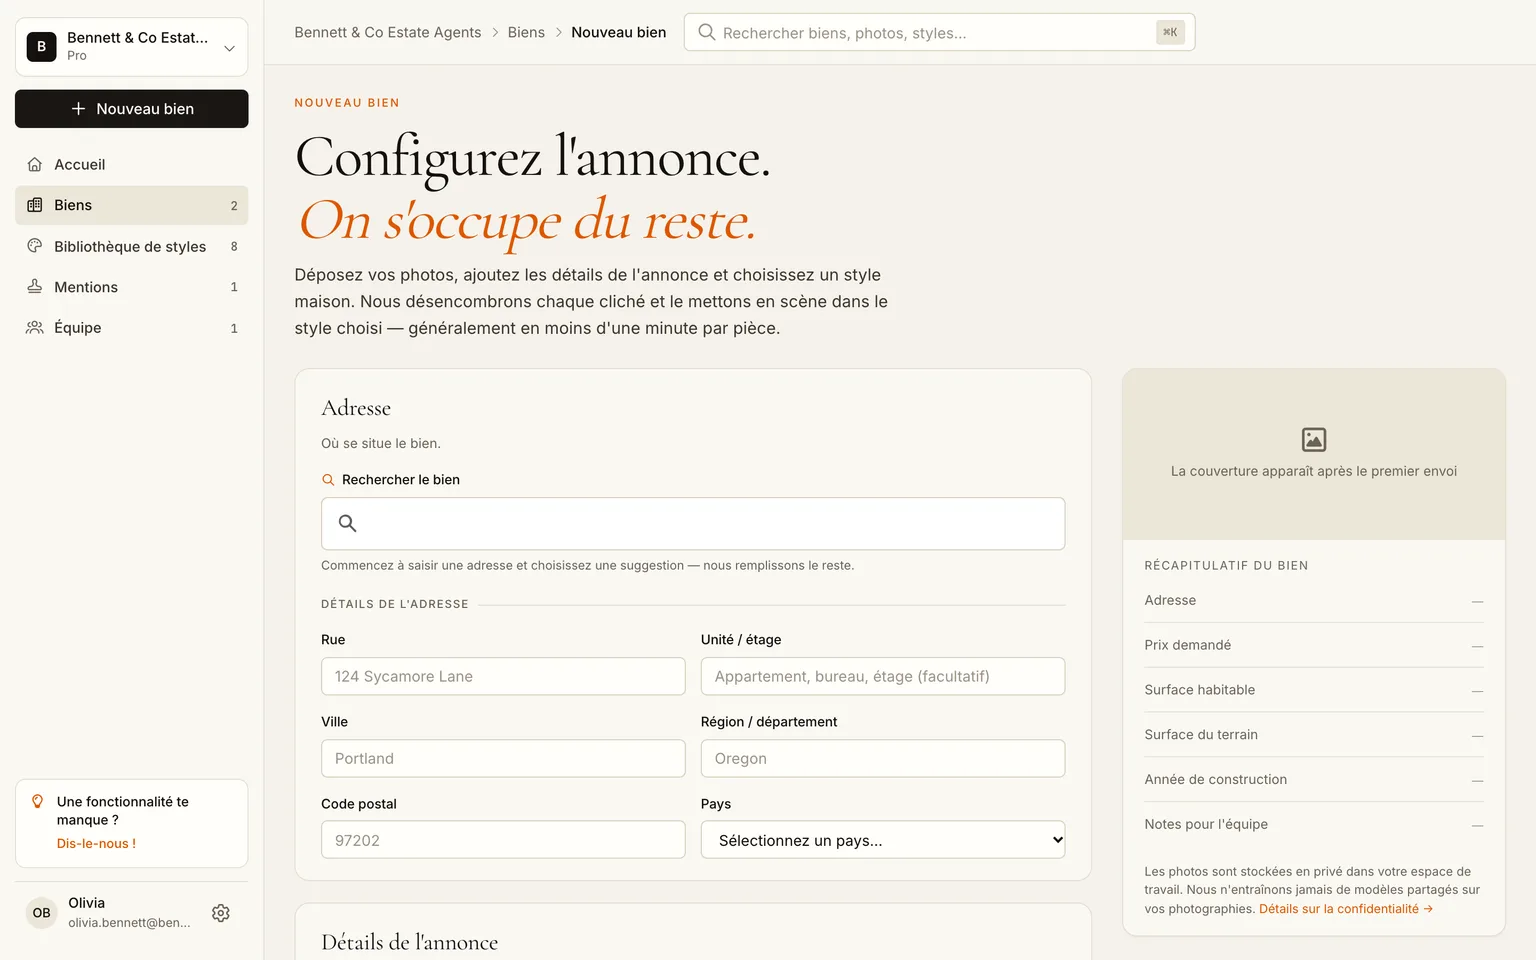Click the Code postal input field

[x=503, y=840]
